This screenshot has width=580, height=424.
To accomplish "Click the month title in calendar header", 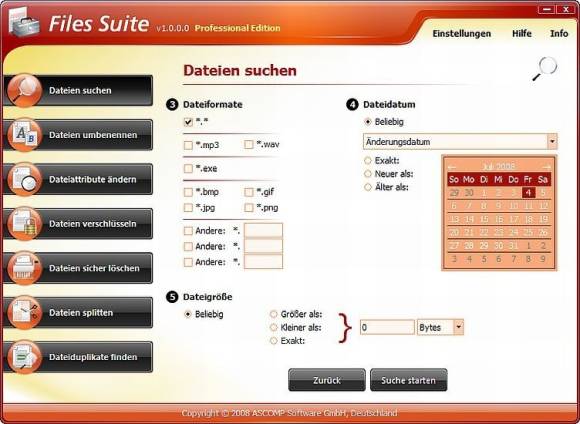I will [499, 166].
